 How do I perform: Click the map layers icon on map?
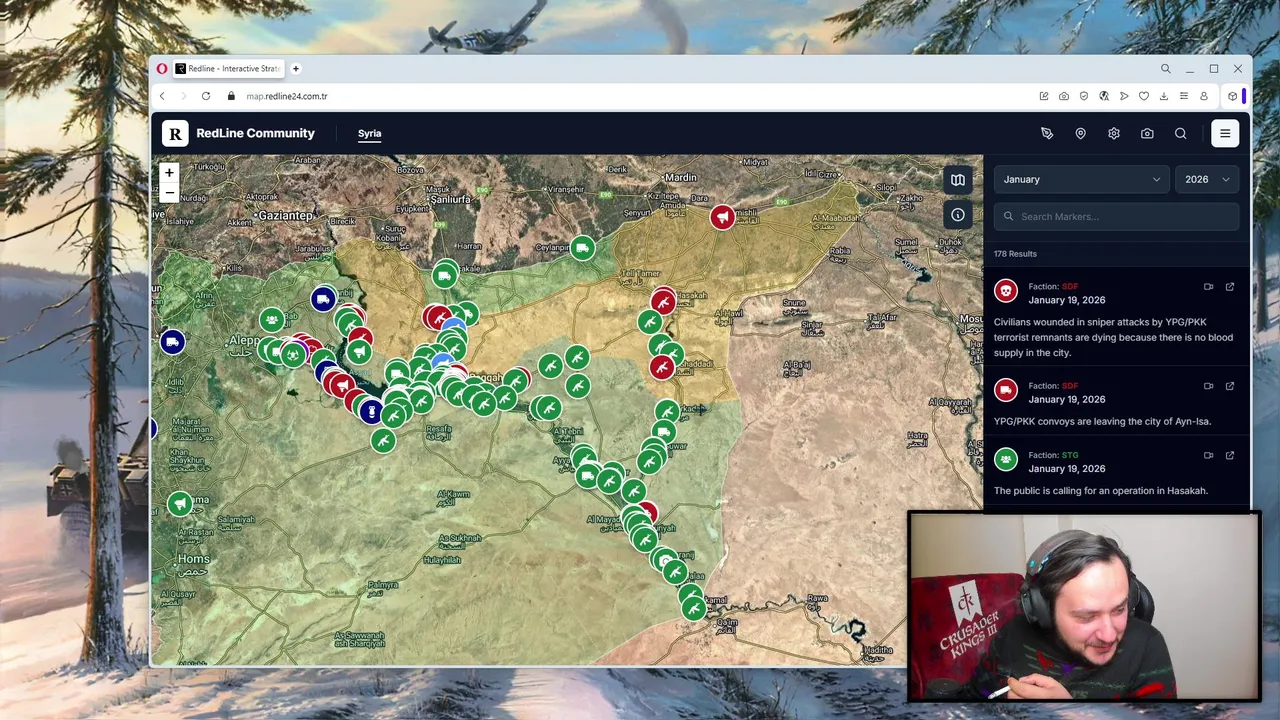tap(958, 180)
